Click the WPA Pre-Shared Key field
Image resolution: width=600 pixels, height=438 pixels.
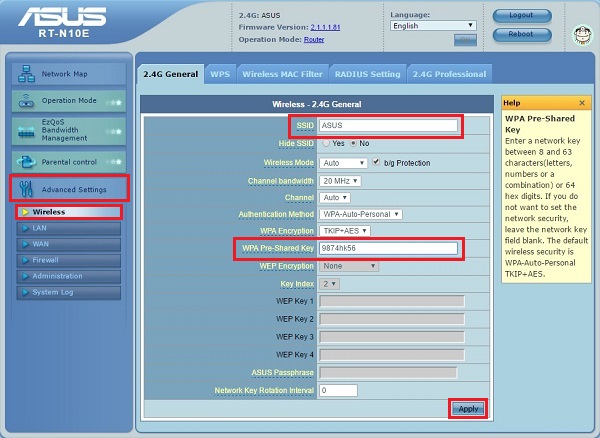pyautogui.click(x=388, y=248)
